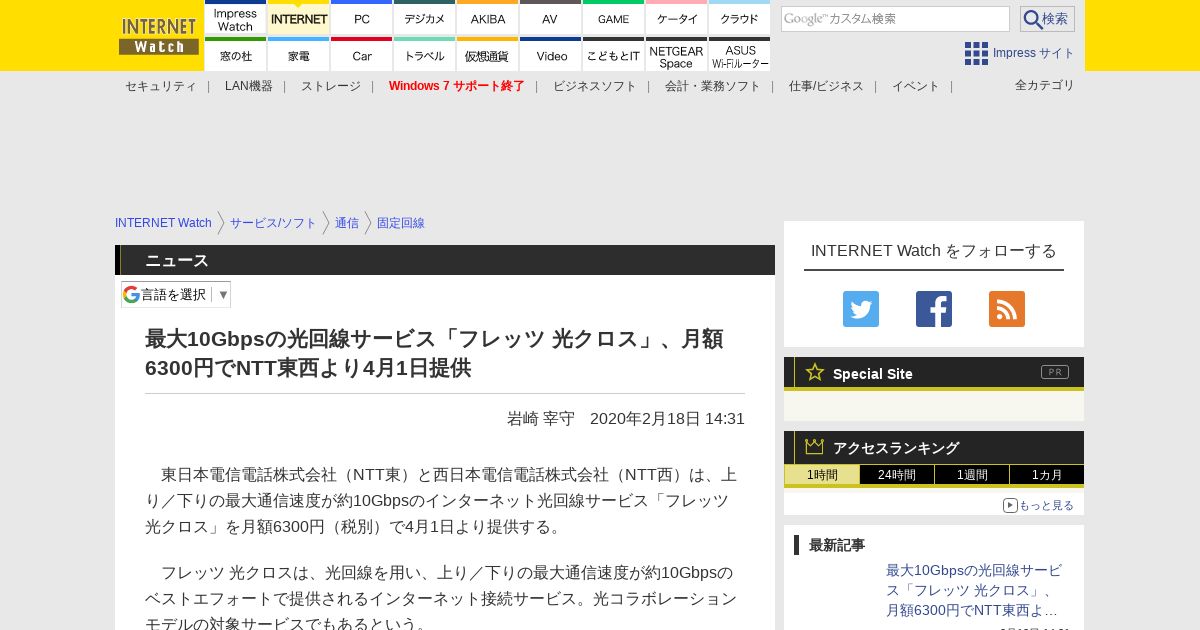Open the Windows 7 サポート終了 link

(x=457, y=86)
